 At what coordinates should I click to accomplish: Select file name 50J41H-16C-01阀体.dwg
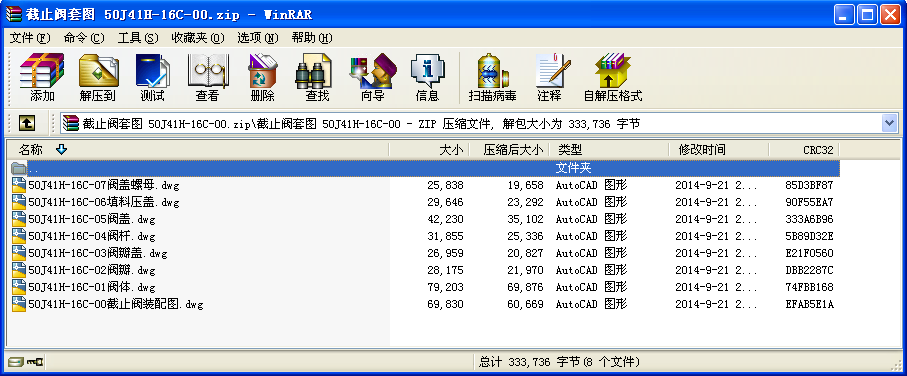92,287
